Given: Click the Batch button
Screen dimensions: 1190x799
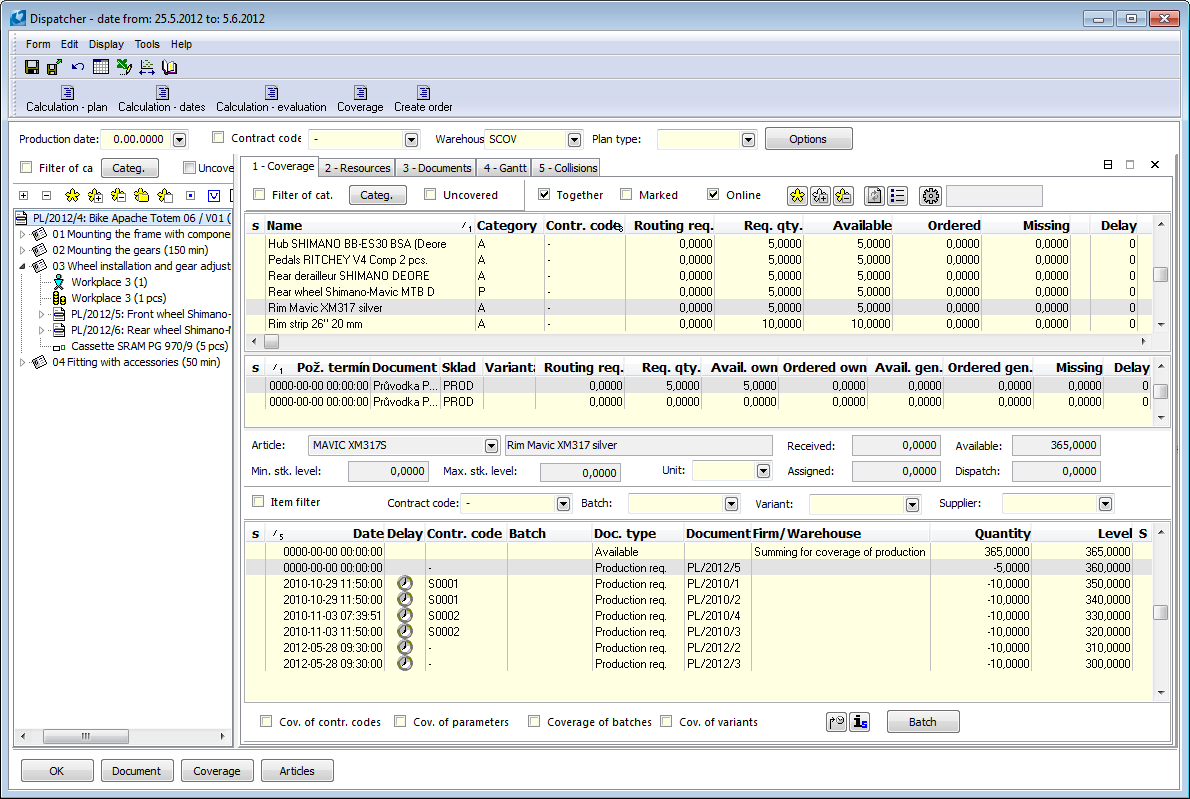Looking at the screenshot, I should point(923,722).
